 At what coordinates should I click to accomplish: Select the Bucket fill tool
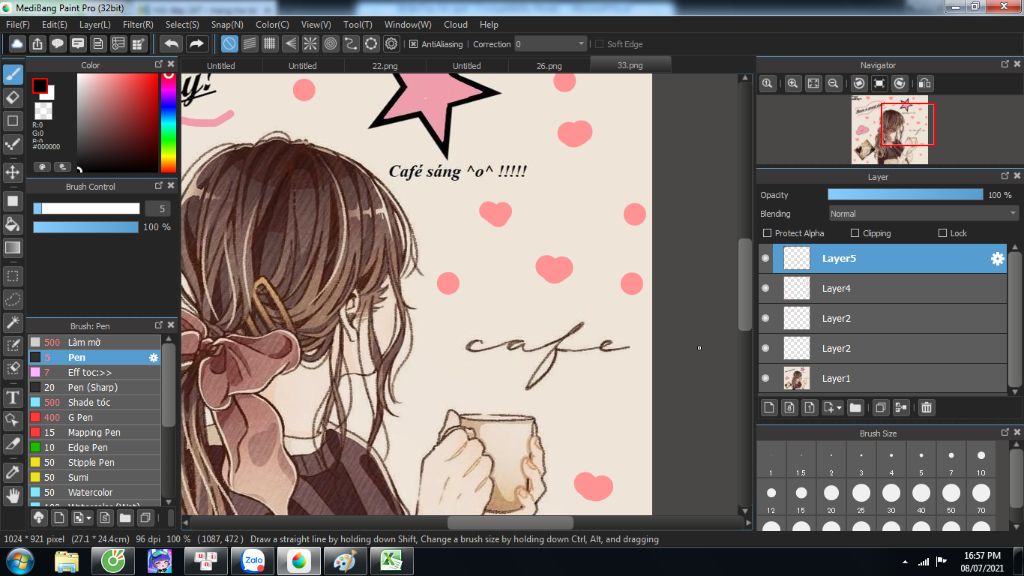point(13,225)
